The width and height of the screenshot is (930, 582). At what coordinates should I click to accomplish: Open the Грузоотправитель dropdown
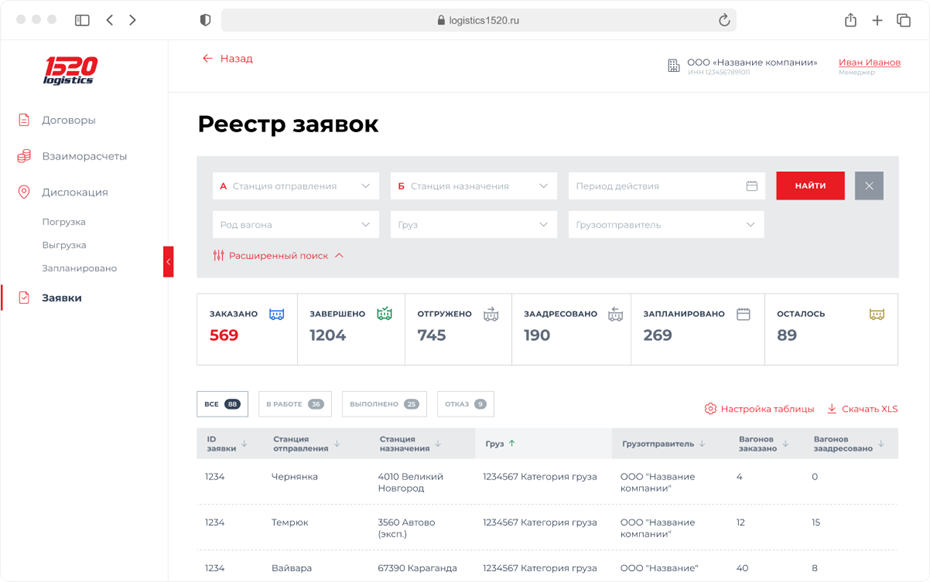point(666,224)
